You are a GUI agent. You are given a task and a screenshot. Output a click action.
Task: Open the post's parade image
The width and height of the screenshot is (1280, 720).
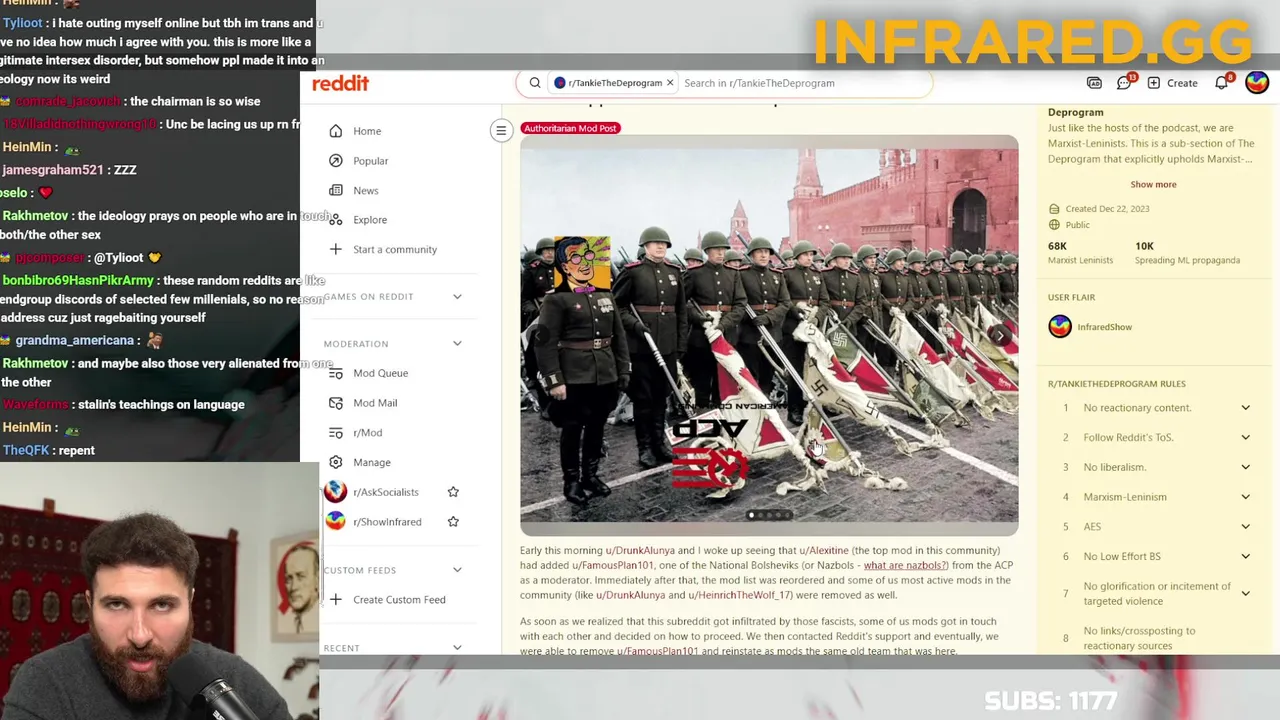coord(769,336)
